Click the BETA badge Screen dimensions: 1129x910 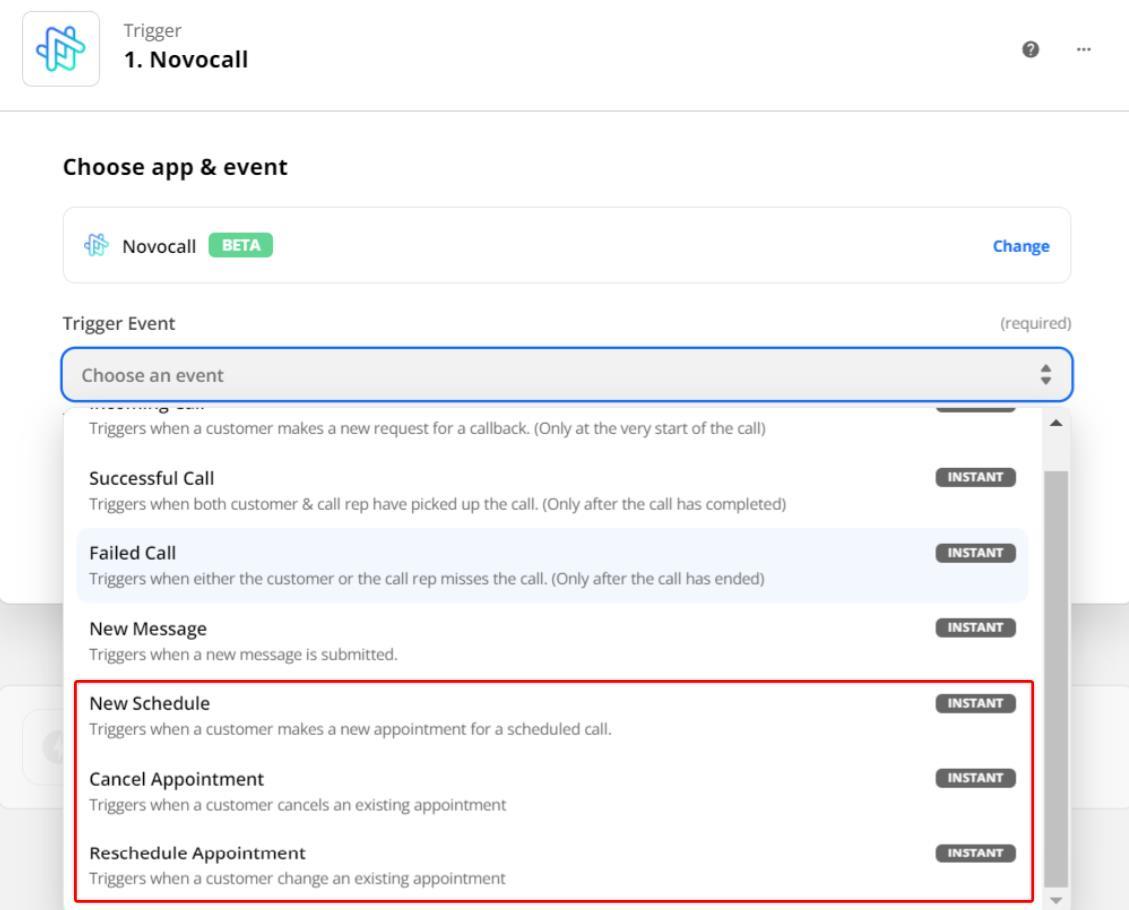pos(240,245)
